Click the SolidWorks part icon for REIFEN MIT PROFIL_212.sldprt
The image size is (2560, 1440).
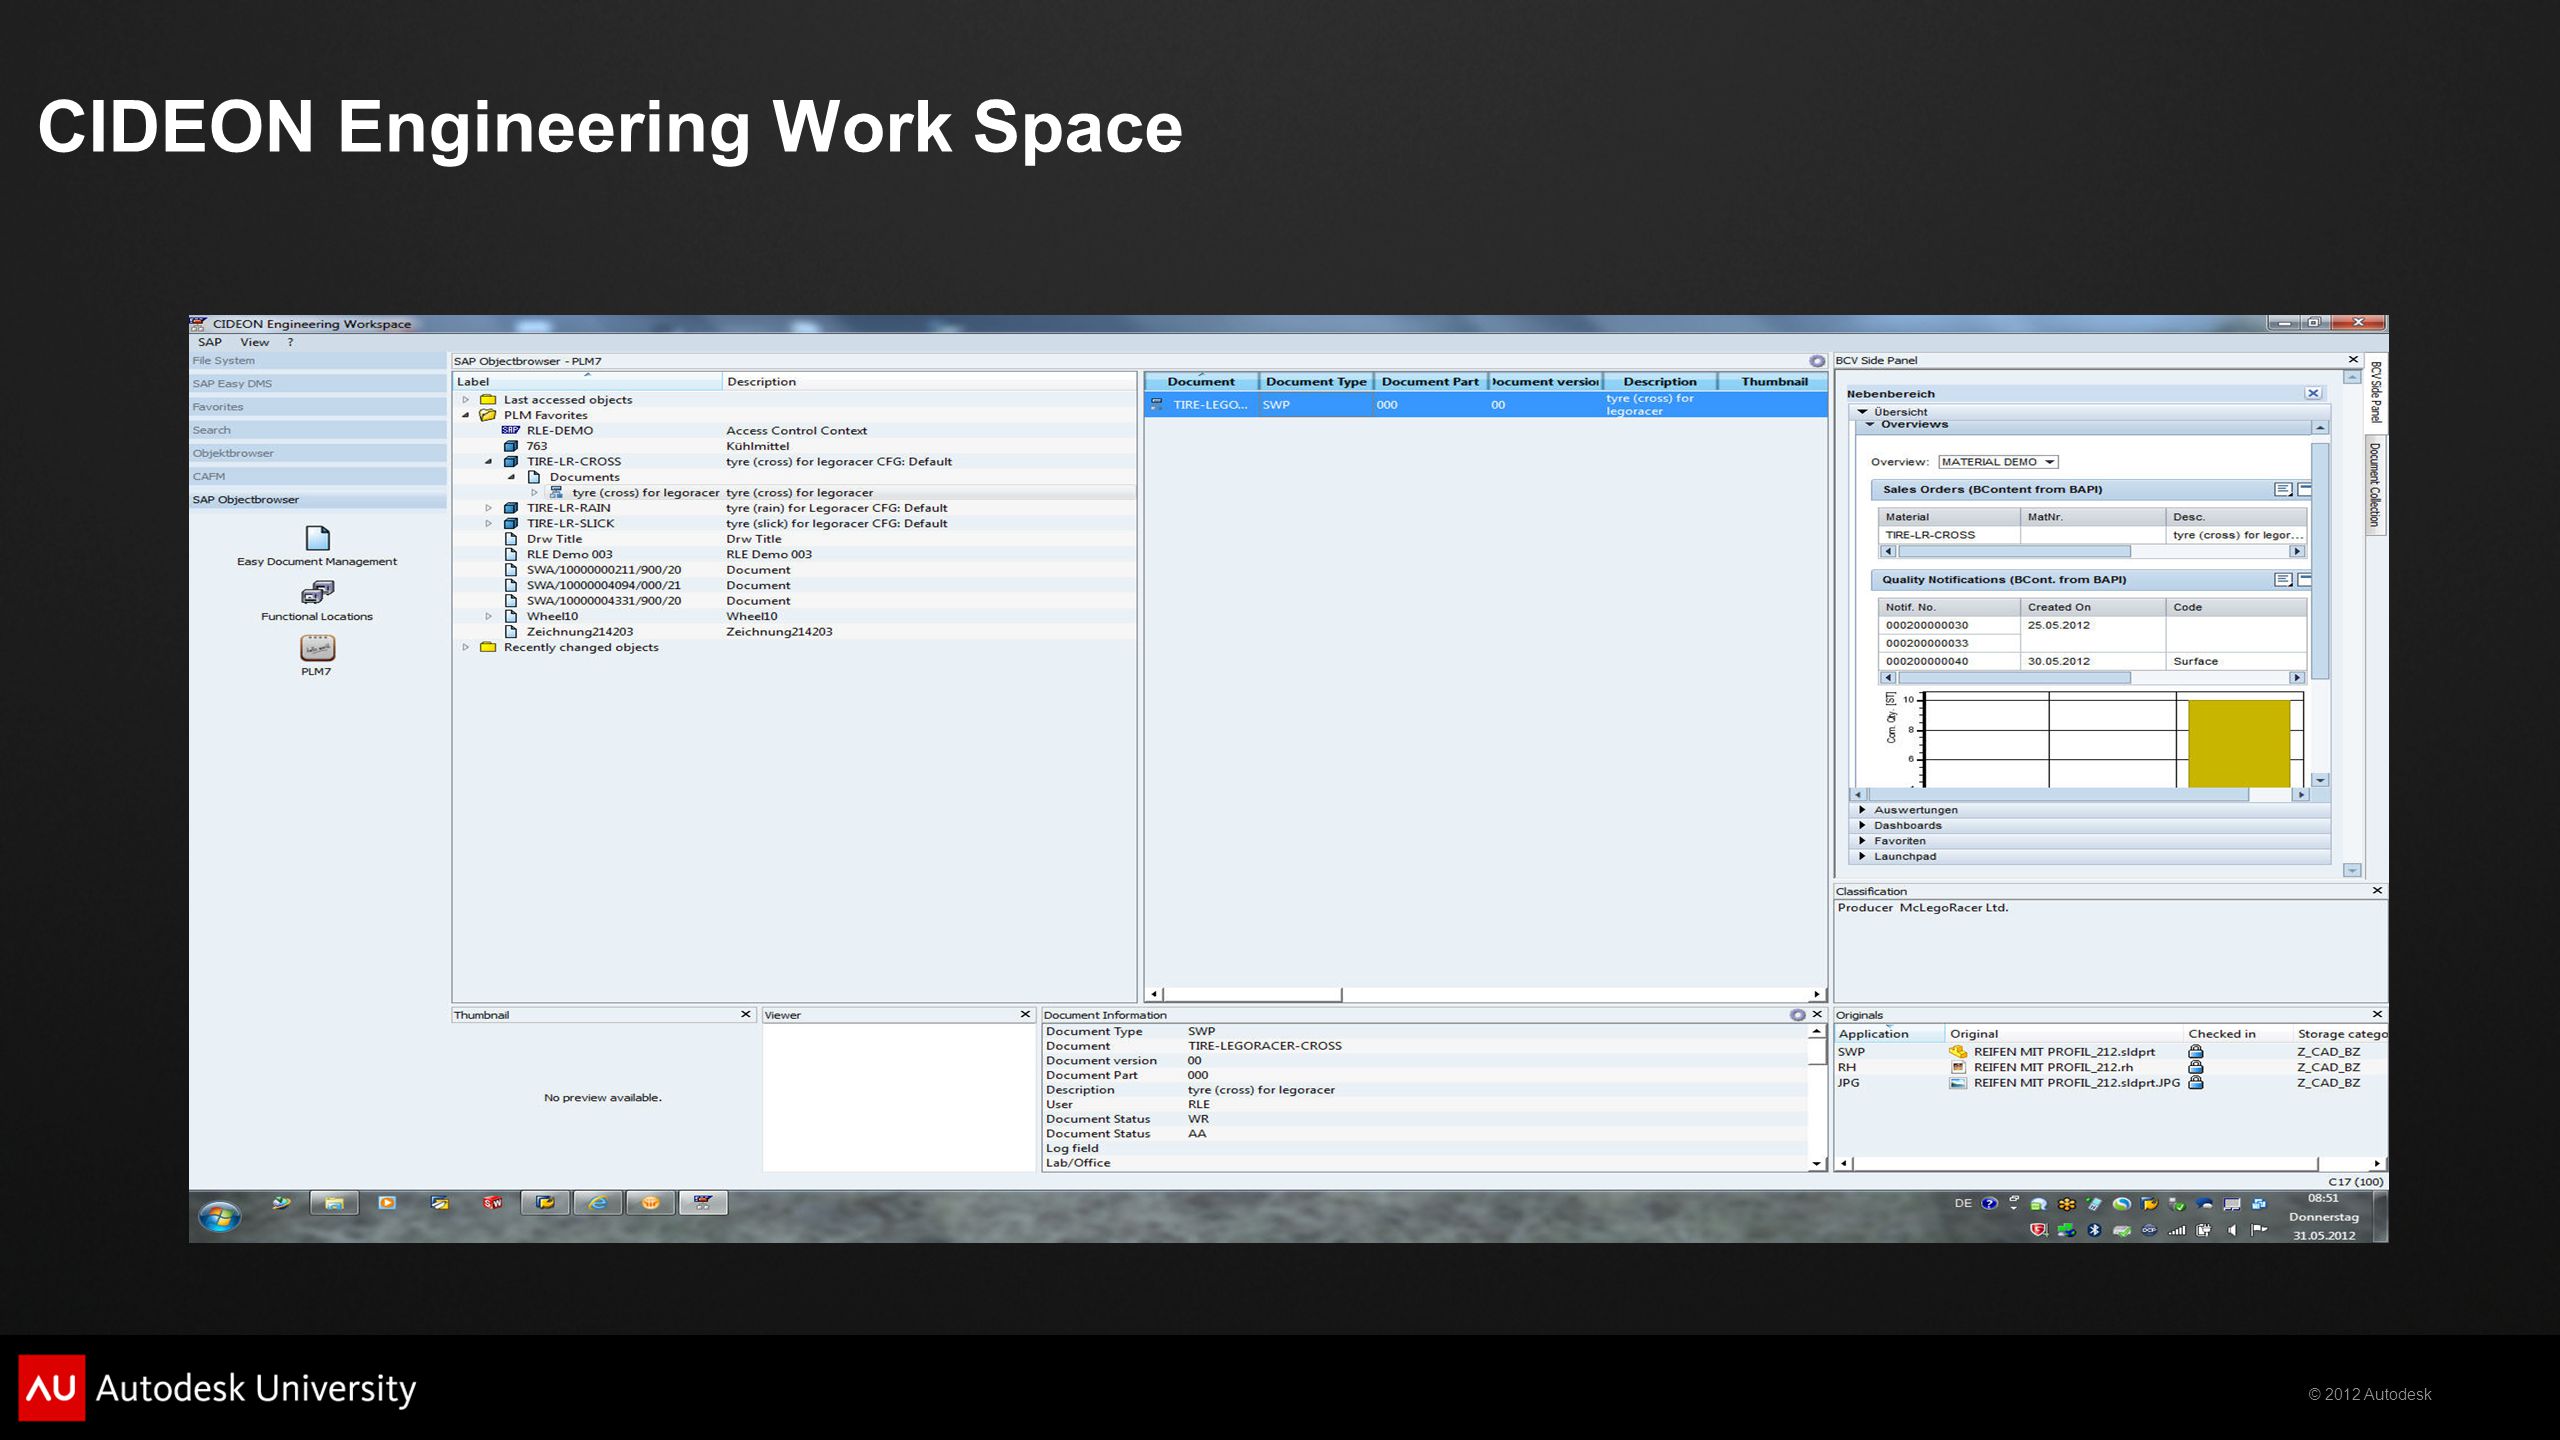1958,1052
